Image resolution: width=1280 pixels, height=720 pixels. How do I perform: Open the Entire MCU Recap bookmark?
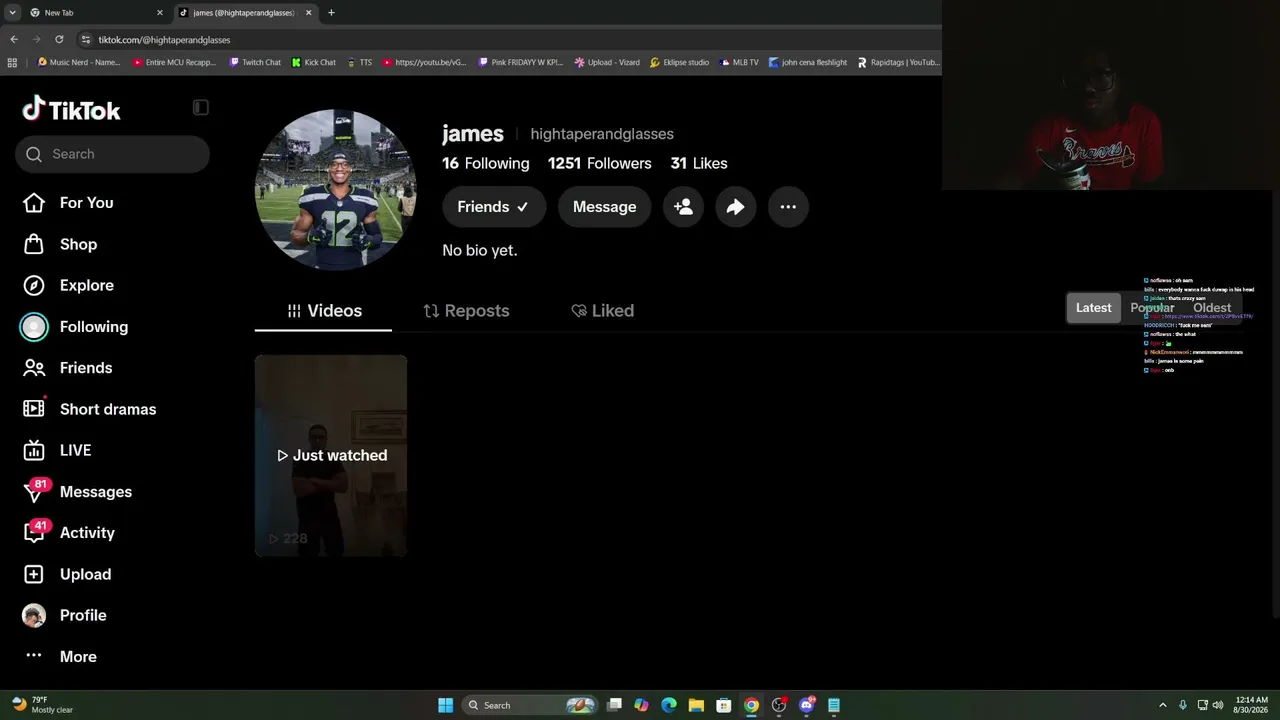[174, 62]
